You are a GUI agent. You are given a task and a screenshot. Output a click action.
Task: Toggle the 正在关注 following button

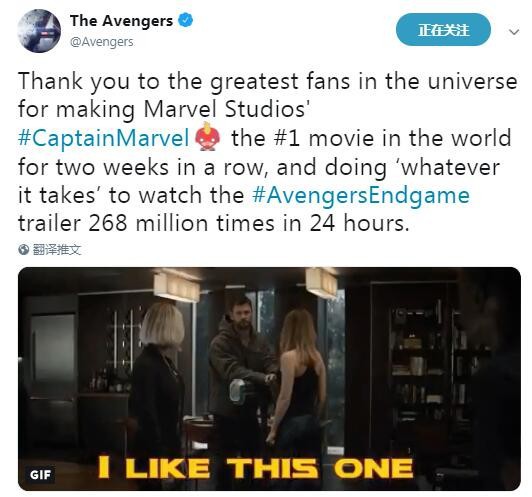443,30
